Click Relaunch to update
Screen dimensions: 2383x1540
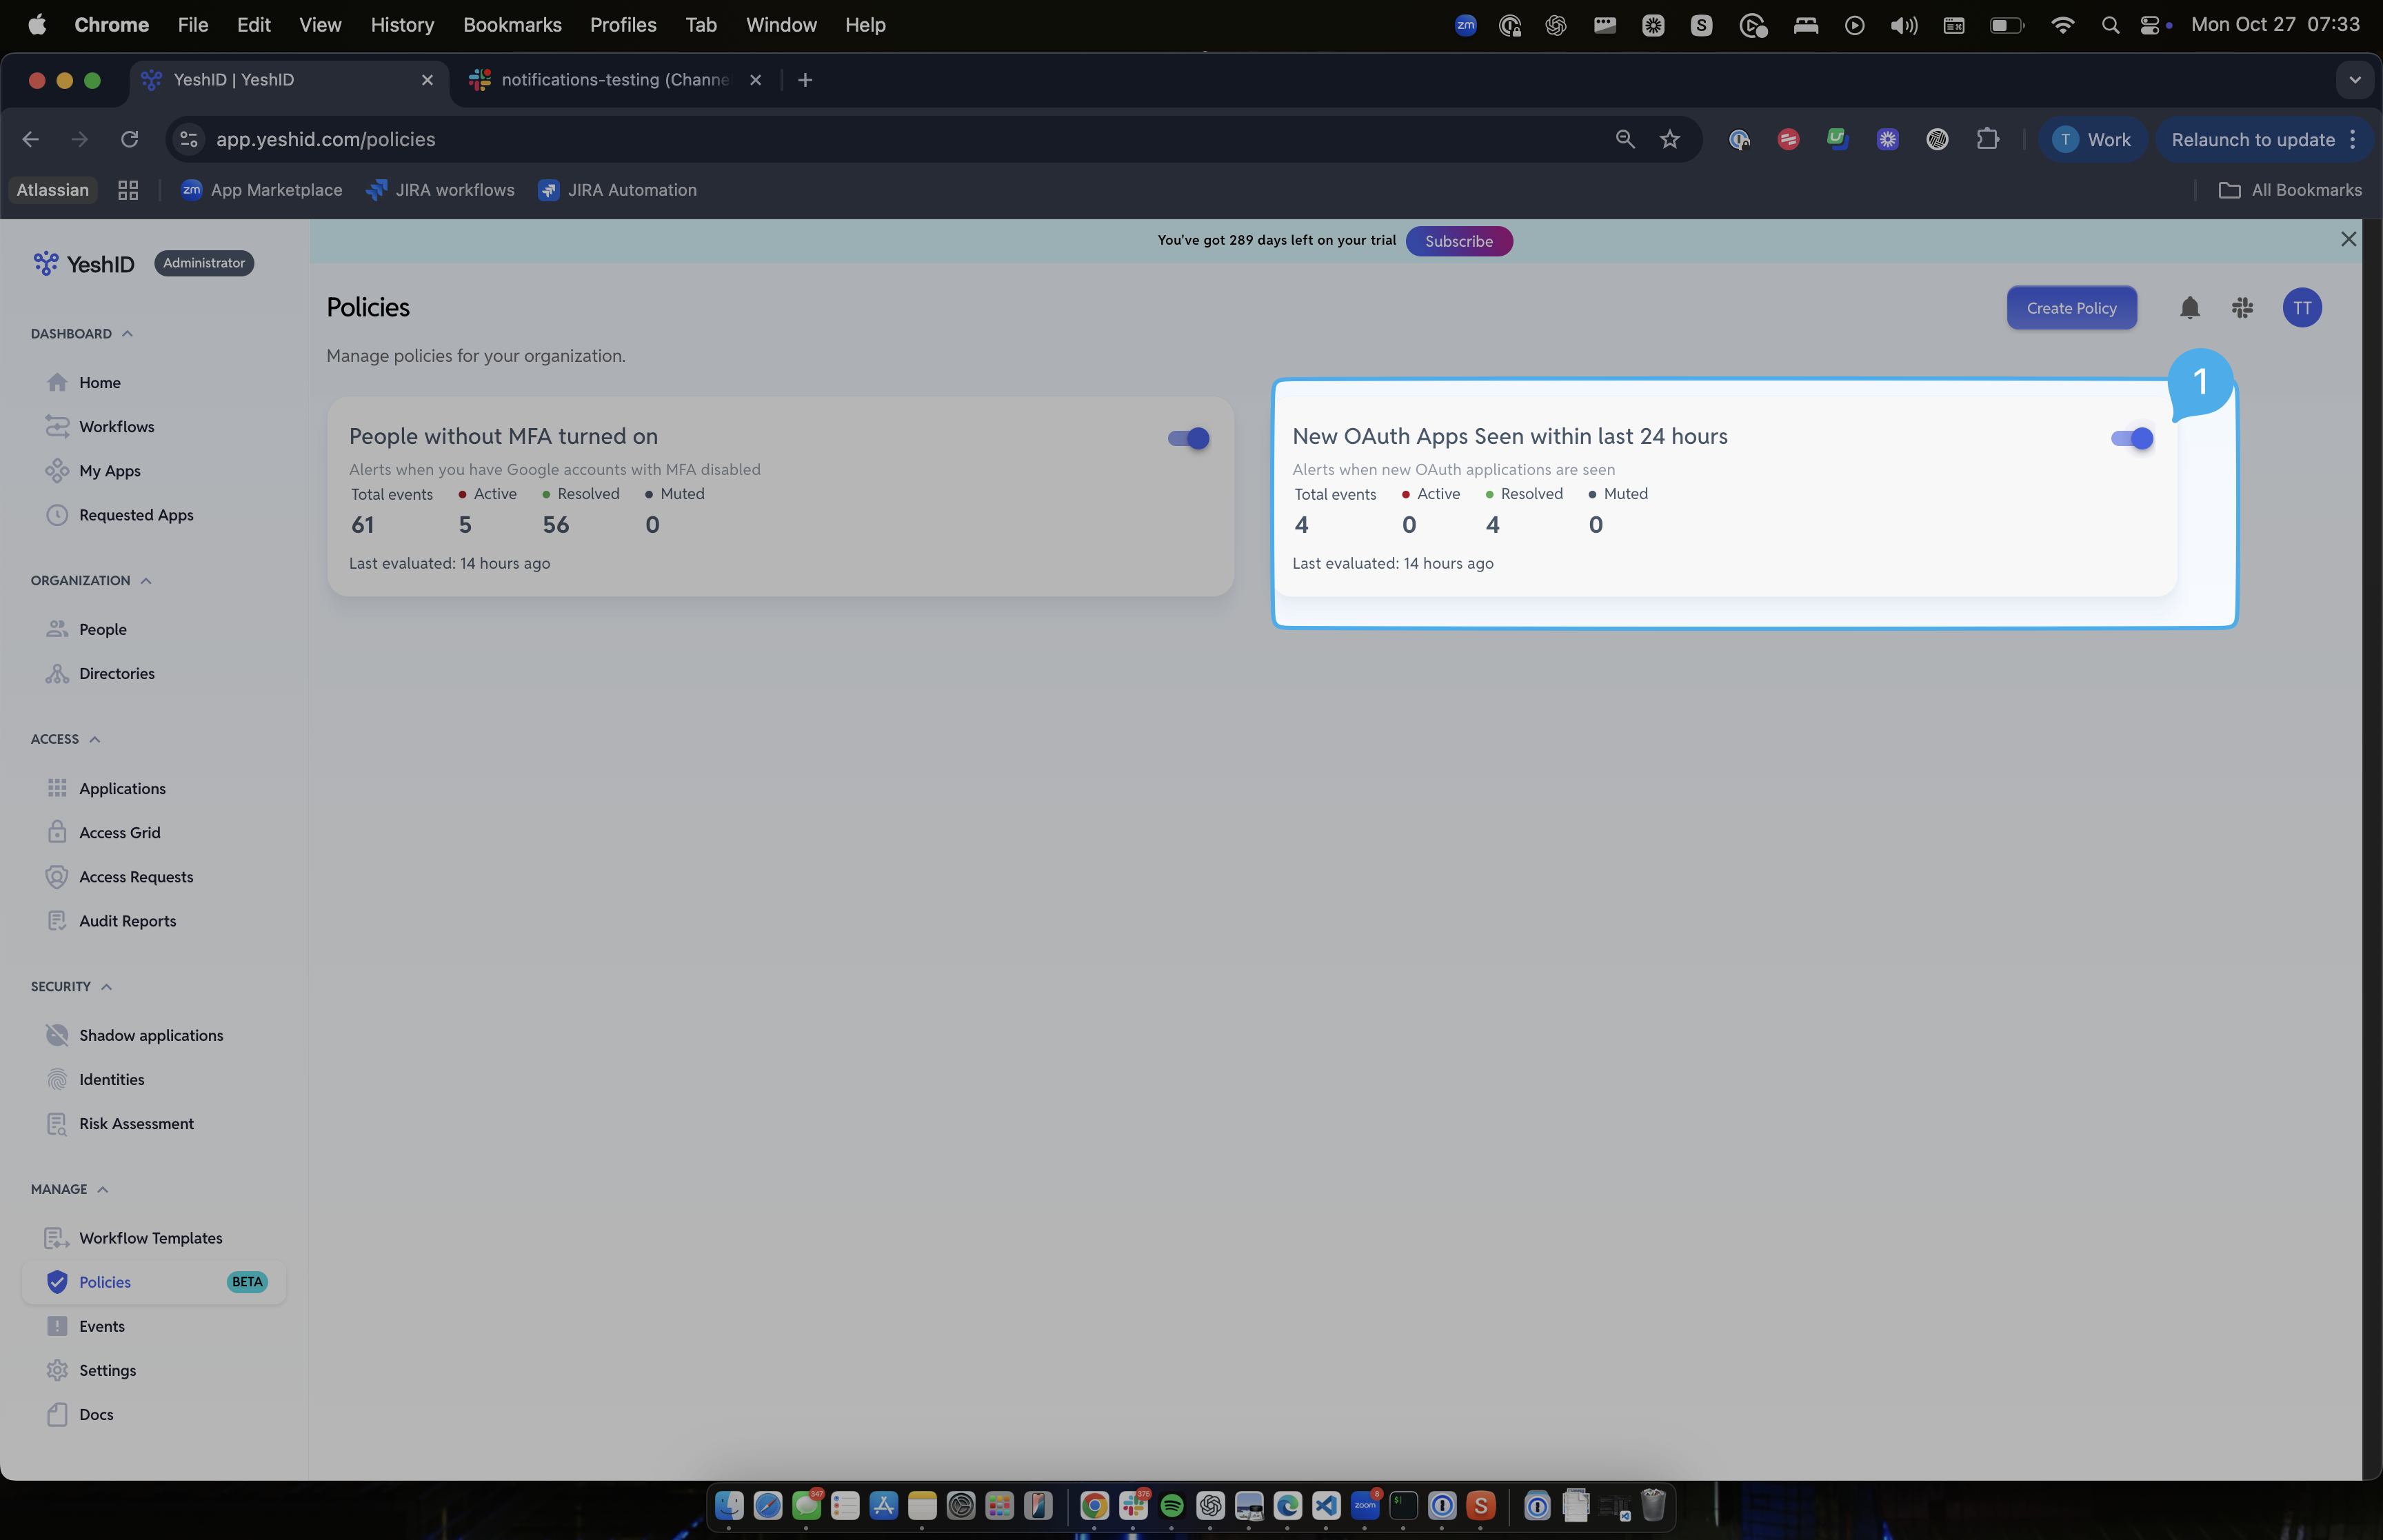(2252, 139)
